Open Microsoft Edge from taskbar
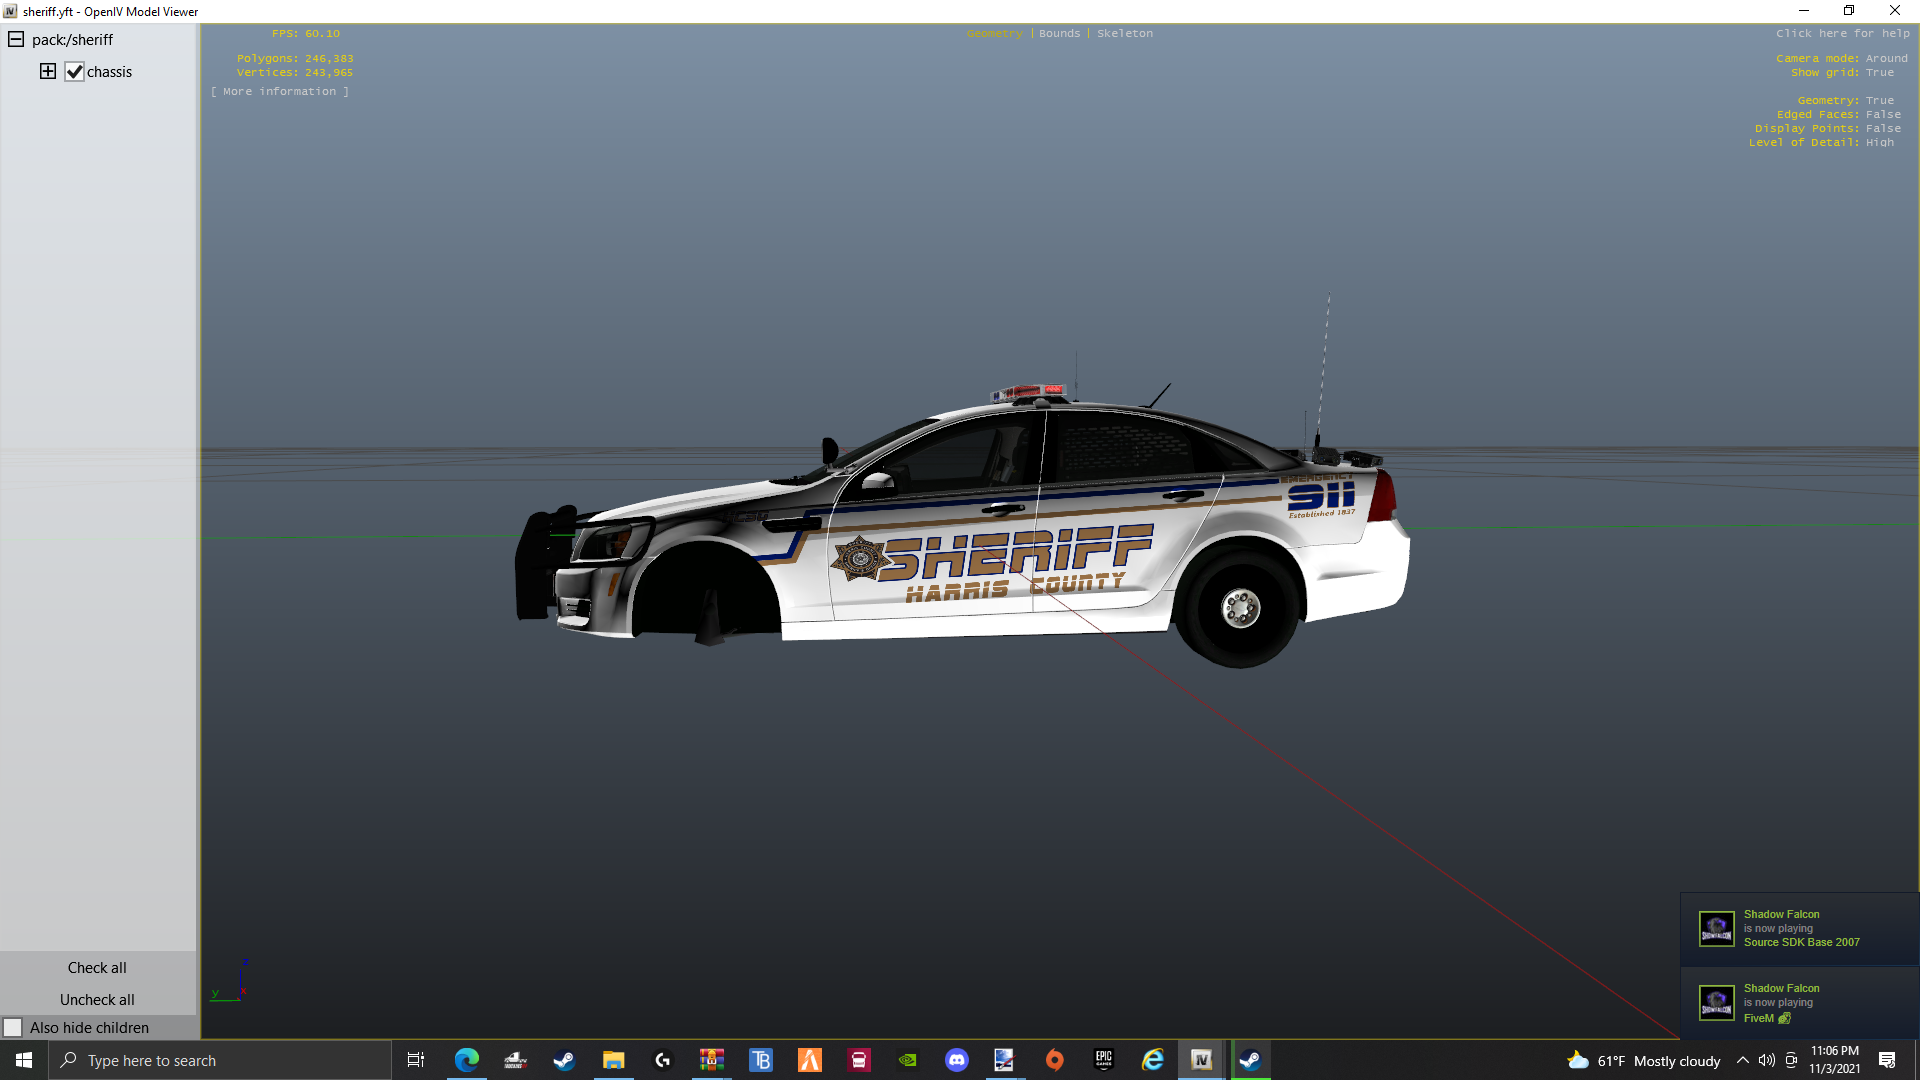This screenshot has width=1920, height=1080. (467, 1060)
